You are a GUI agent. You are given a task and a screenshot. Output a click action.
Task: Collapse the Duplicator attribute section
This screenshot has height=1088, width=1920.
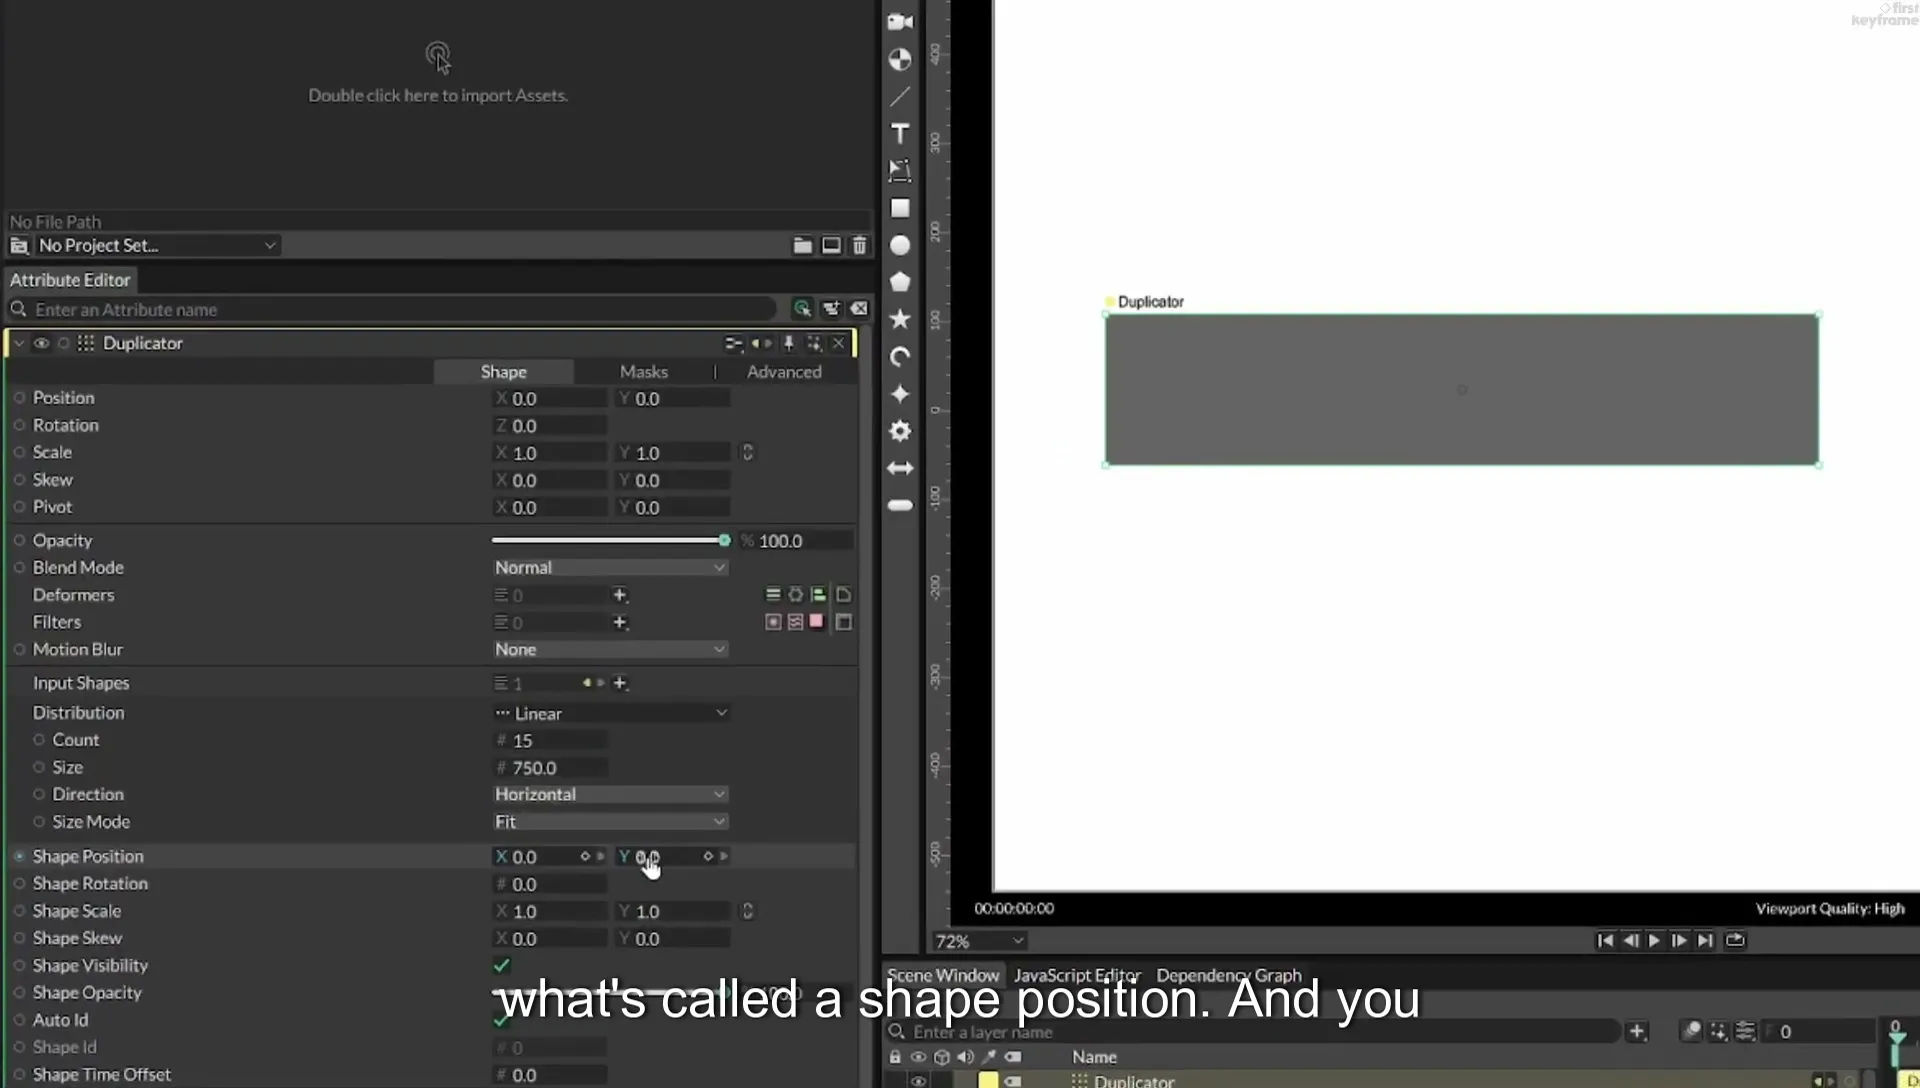point(19,343)
